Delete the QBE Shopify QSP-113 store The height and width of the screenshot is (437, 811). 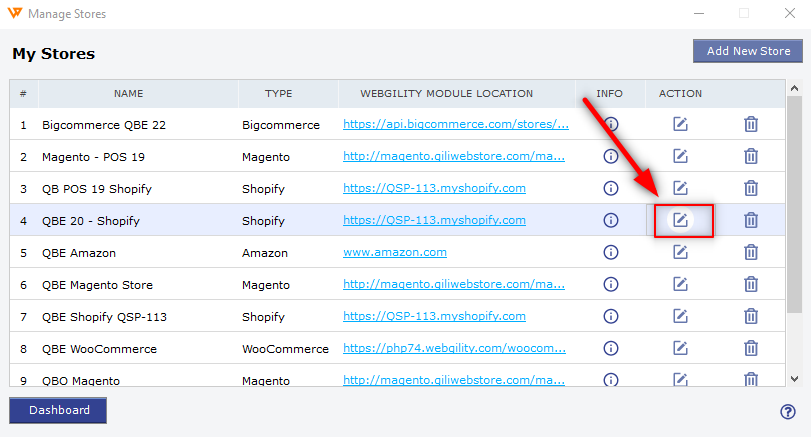click(750, 316)
